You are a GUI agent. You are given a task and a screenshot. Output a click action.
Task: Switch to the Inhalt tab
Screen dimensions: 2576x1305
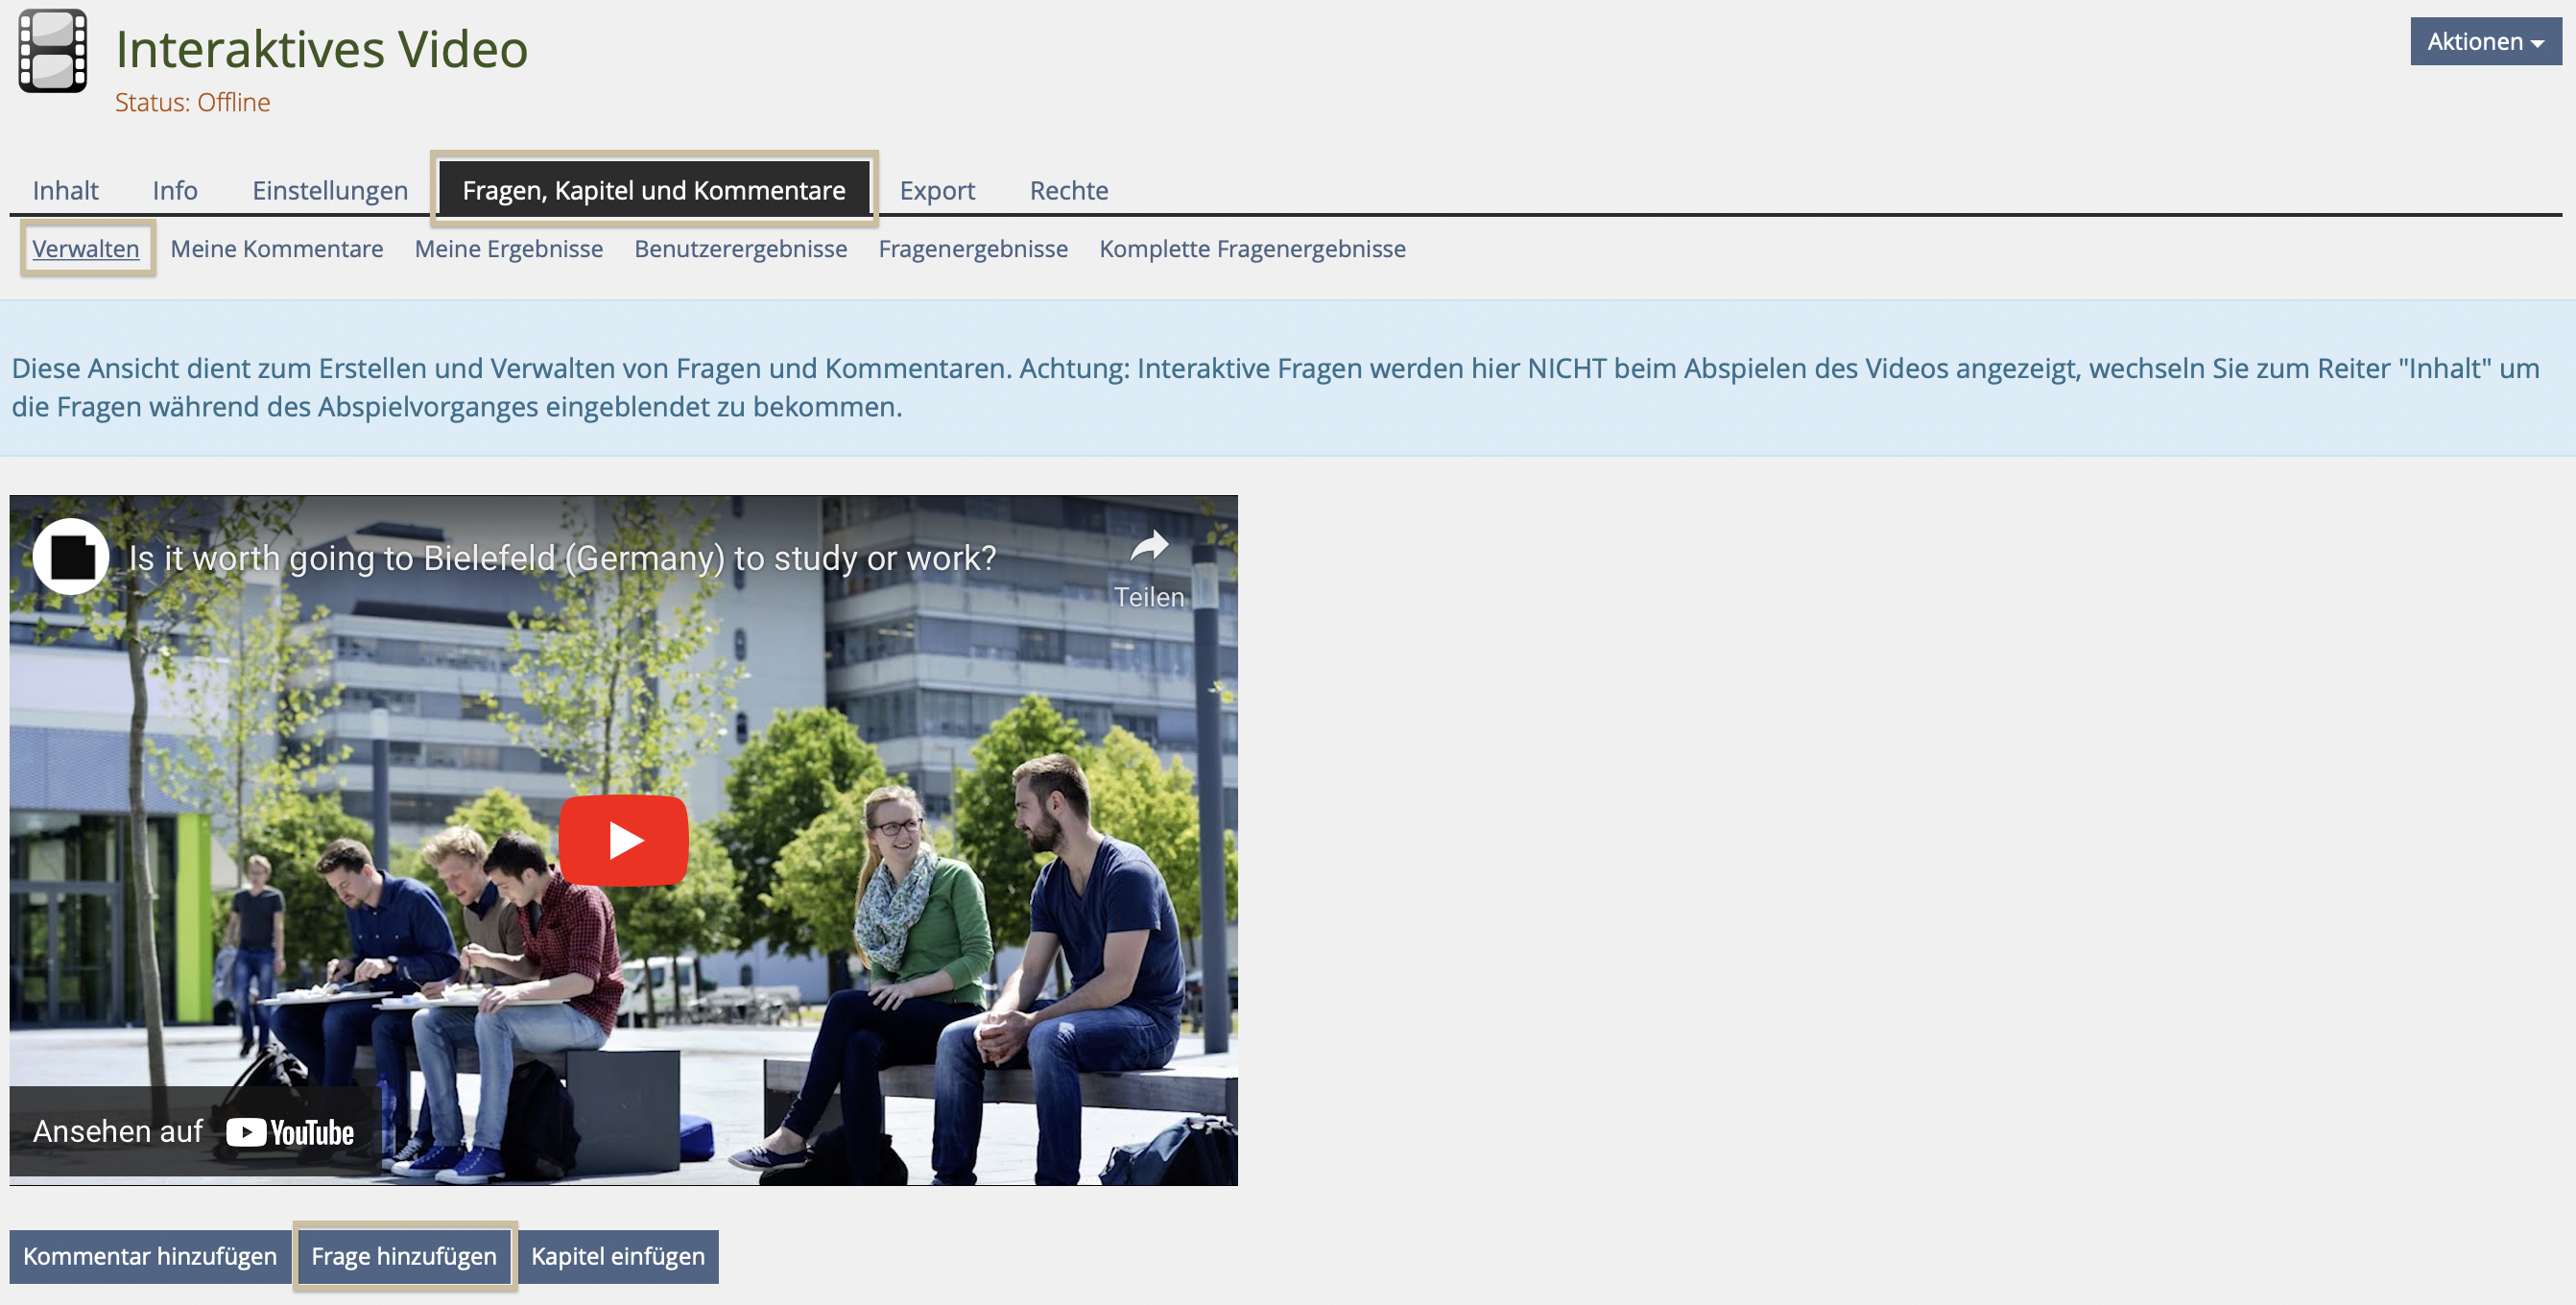[x=65, y=190]
